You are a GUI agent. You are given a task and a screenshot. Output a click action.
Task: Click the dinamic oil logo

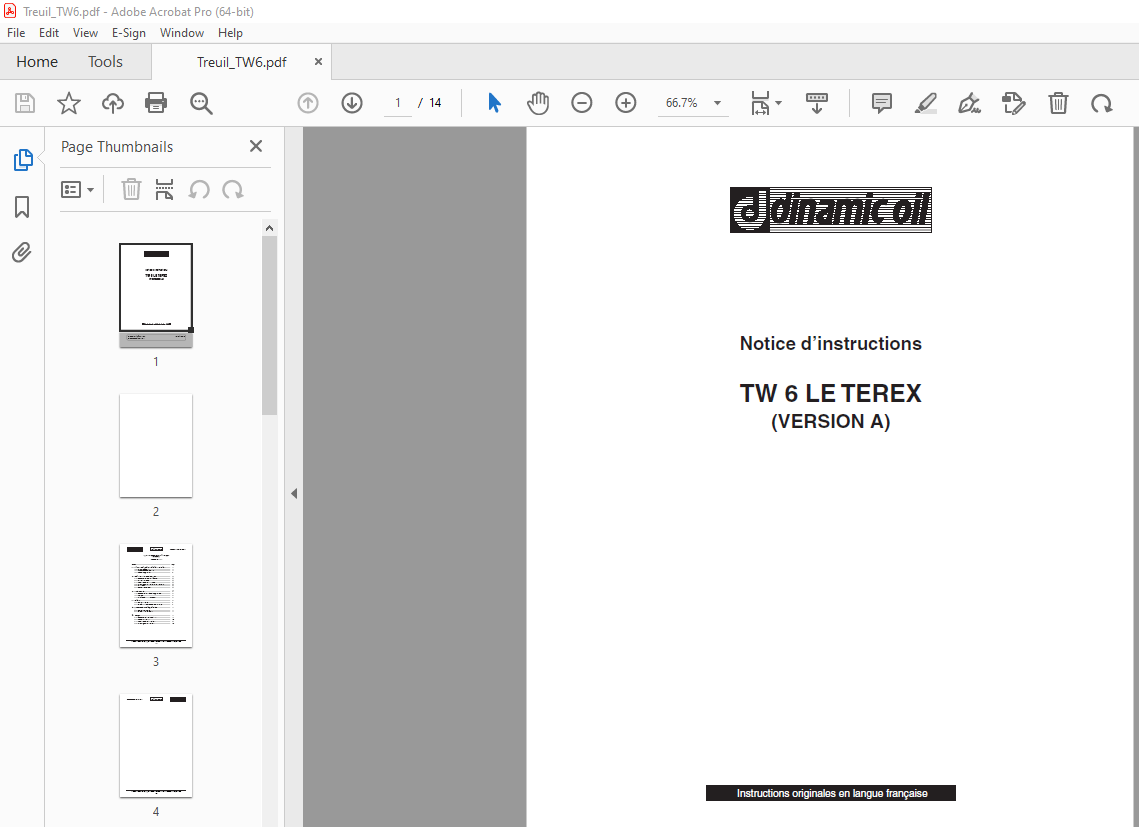830,210
